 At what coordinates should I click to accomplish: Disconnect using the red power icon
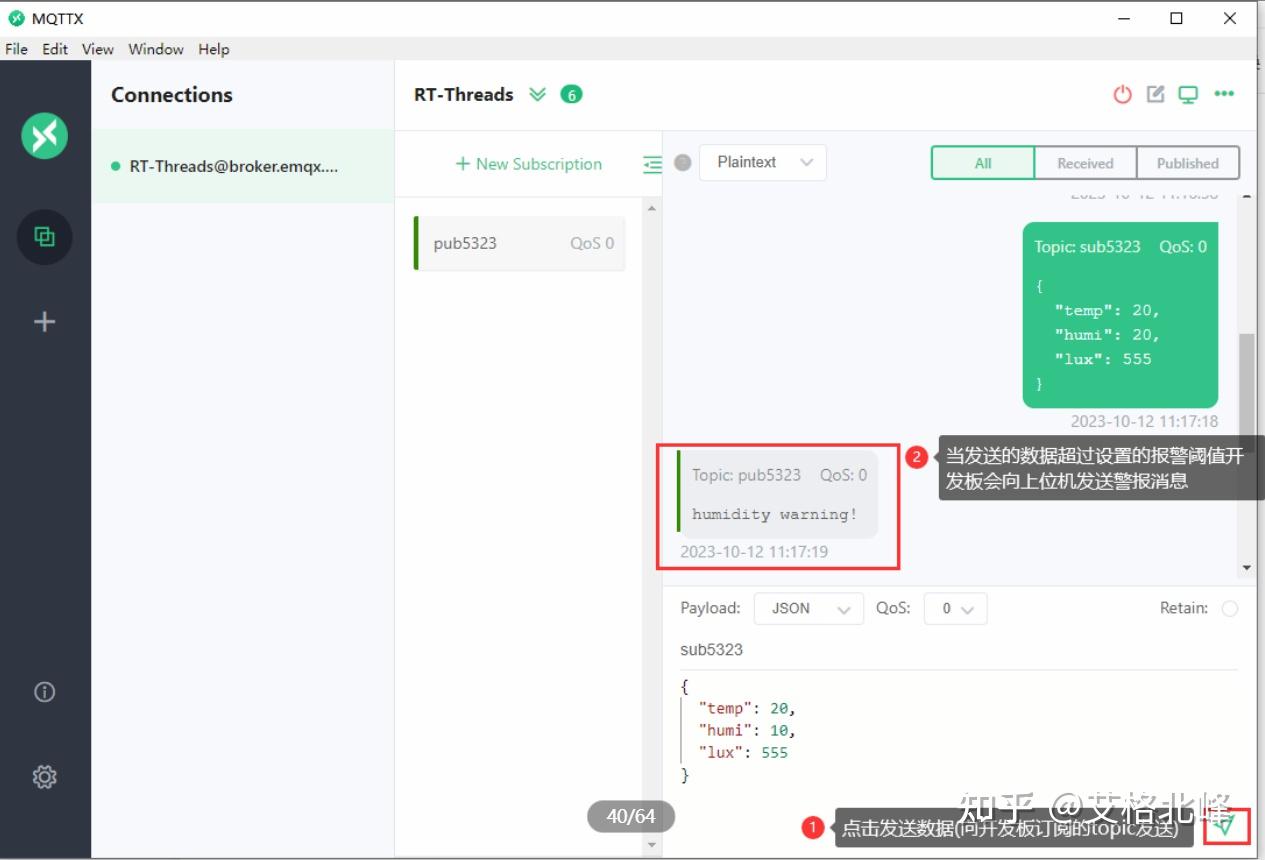(x=1123, y=94)
